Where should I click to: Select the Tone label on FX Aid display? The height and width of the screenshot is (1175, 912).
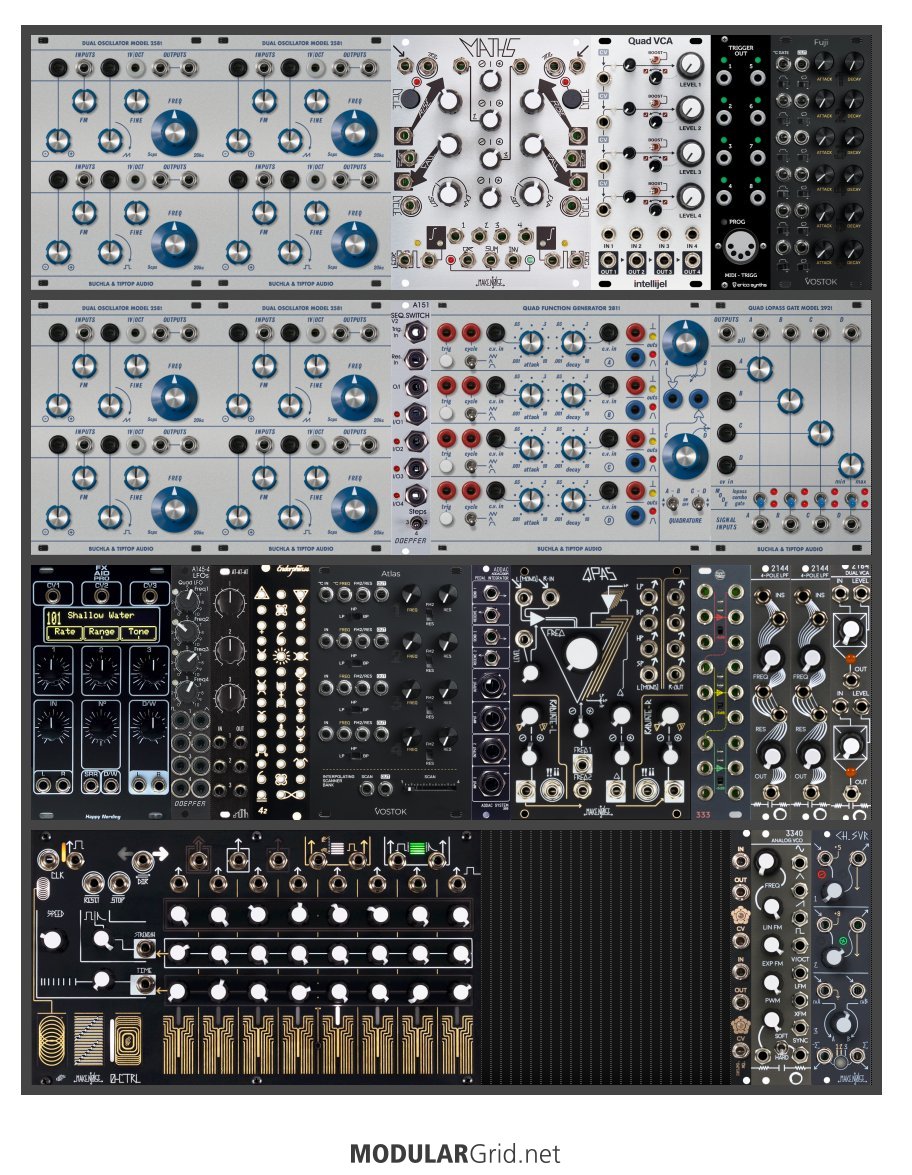click(139, 632)
